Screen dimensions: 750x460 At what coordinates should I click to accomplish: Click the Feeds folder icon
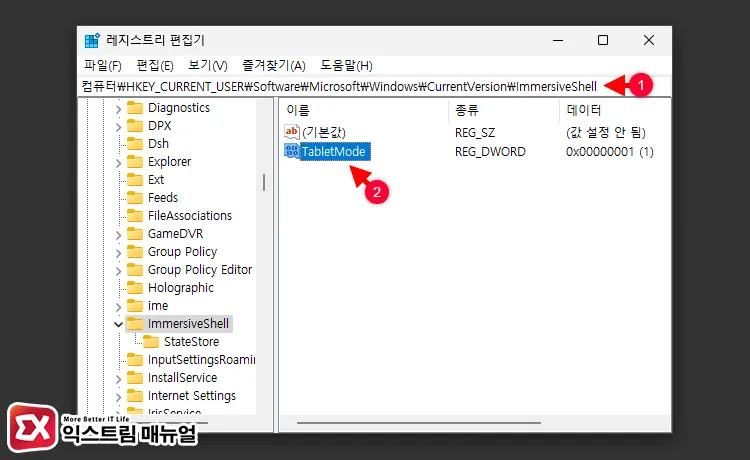tap(135, 198)
